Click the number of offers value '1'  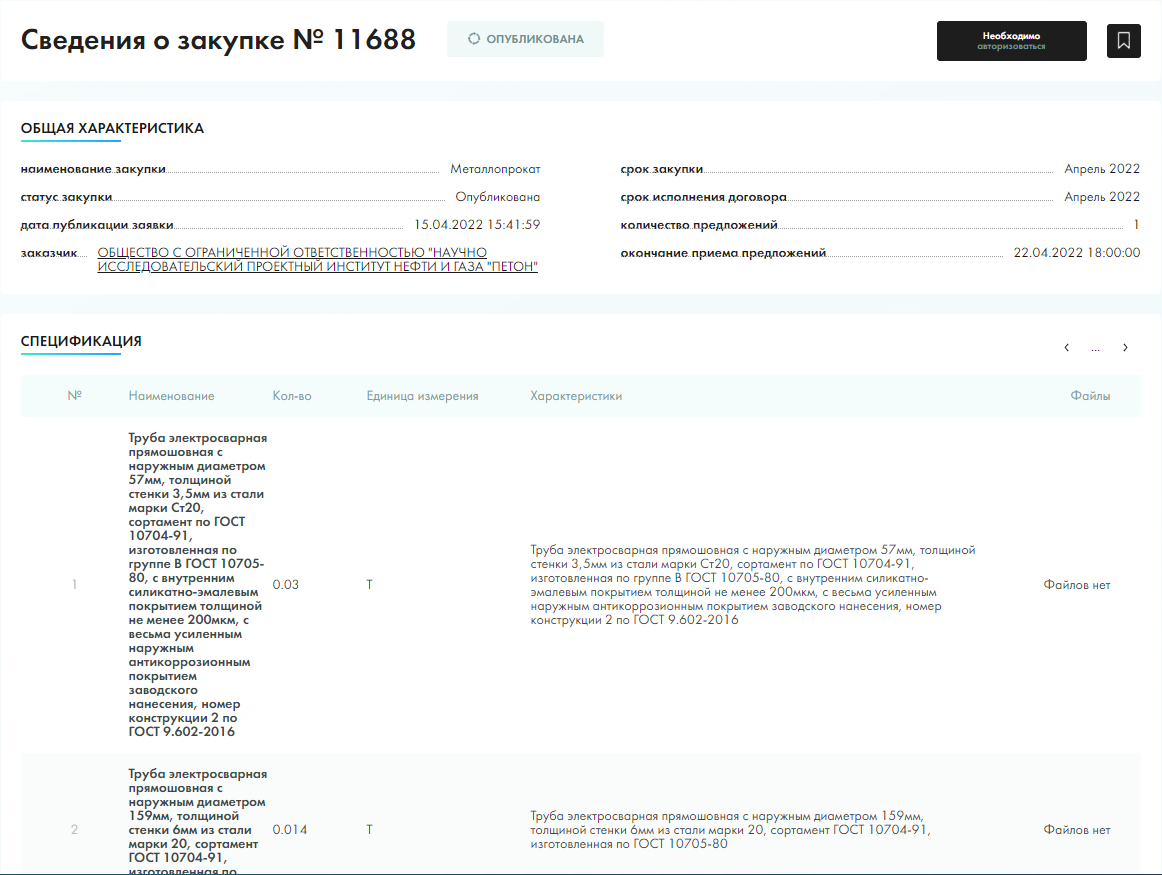click(x=1136, y=224)
